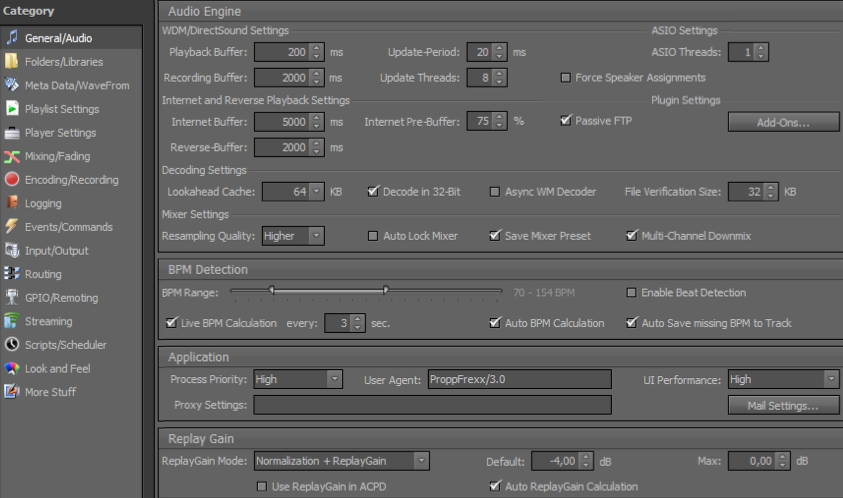843x498 pixels.
Task: Check Use ReplayGain in ACPD
Action: tap(262, 486)
